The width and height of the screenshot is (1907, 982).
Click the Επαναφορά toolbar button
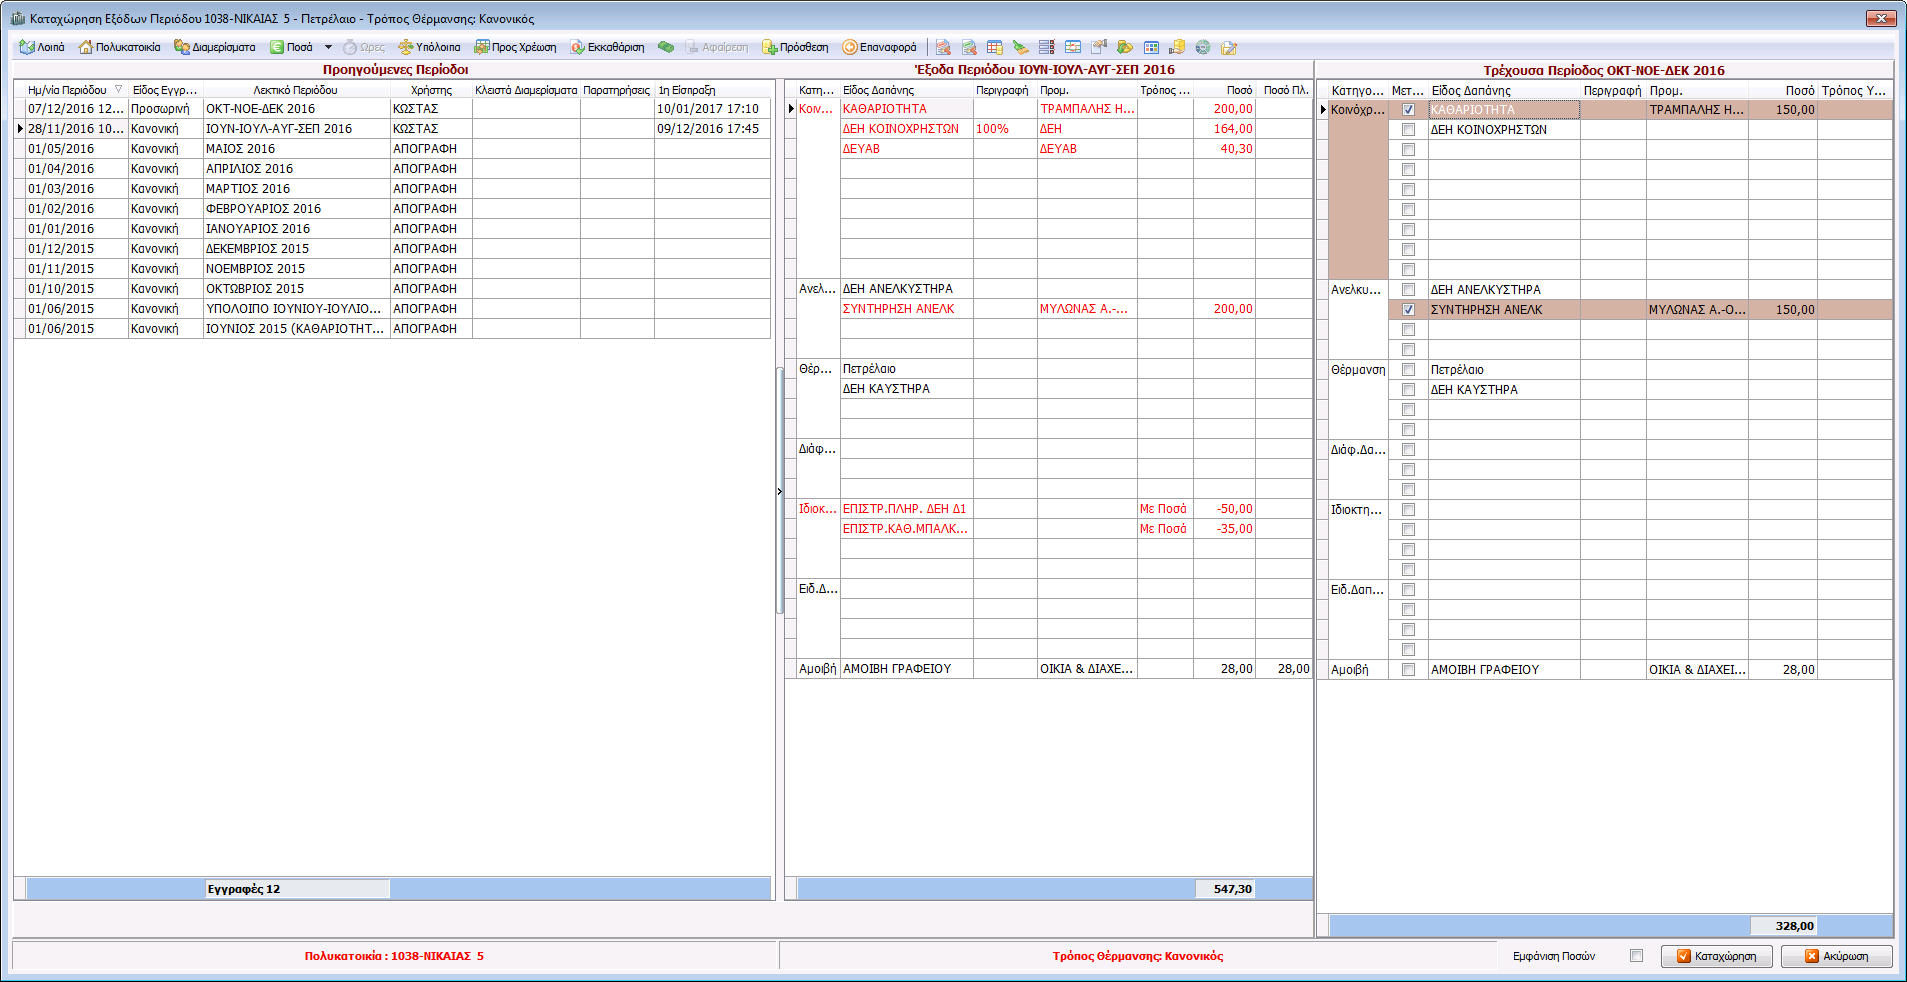pos(879,47)
